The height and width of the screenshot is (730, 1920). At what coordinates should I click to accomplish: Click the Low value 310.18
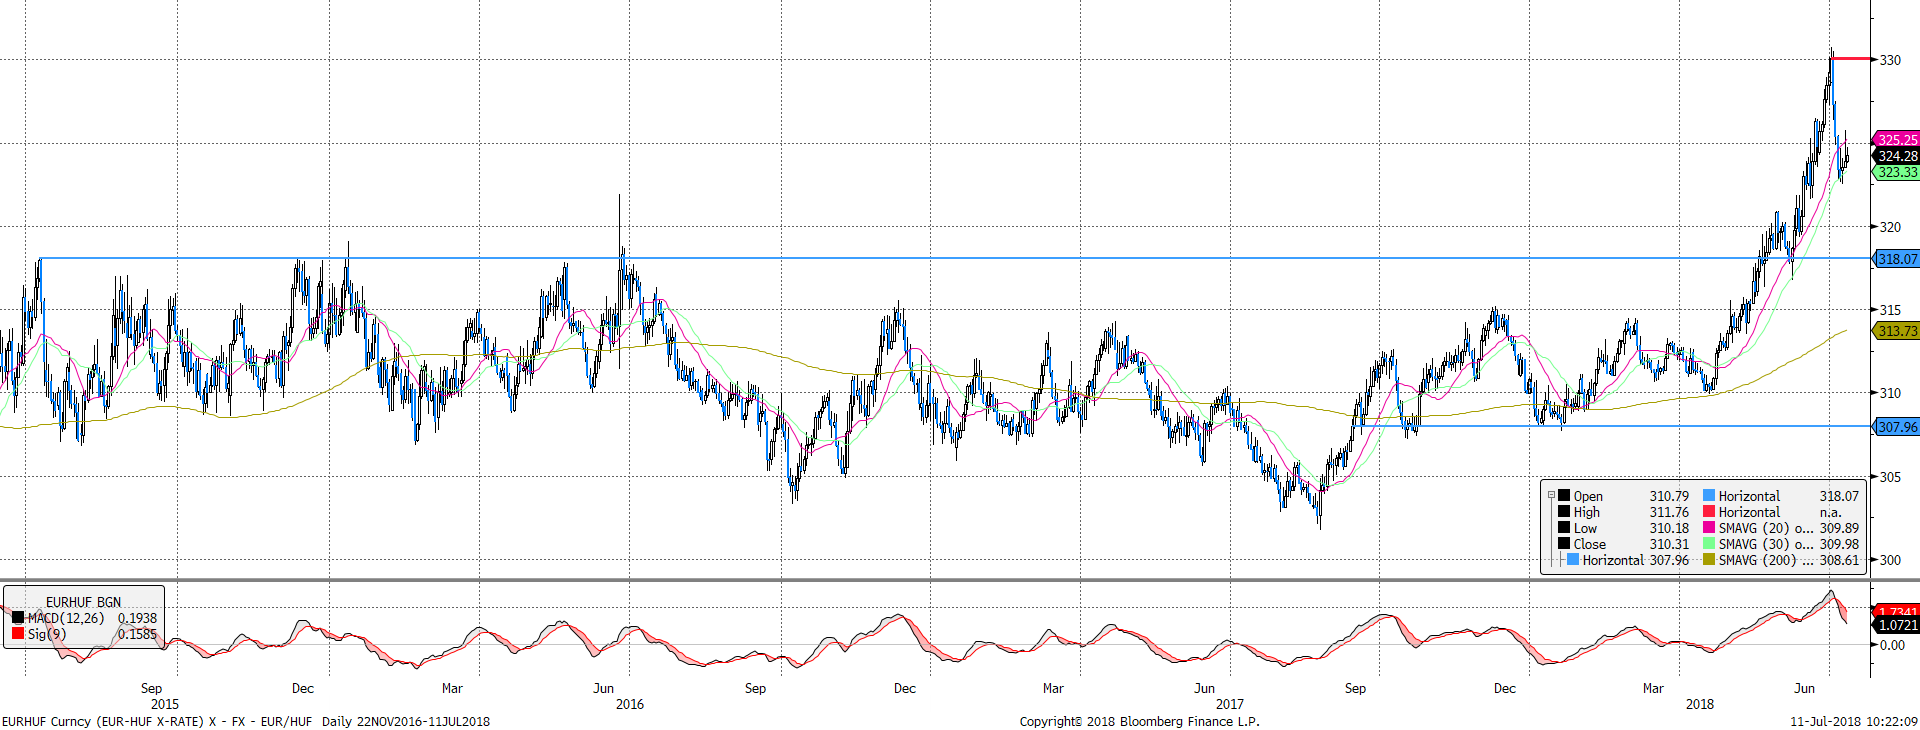[1669, 528]
